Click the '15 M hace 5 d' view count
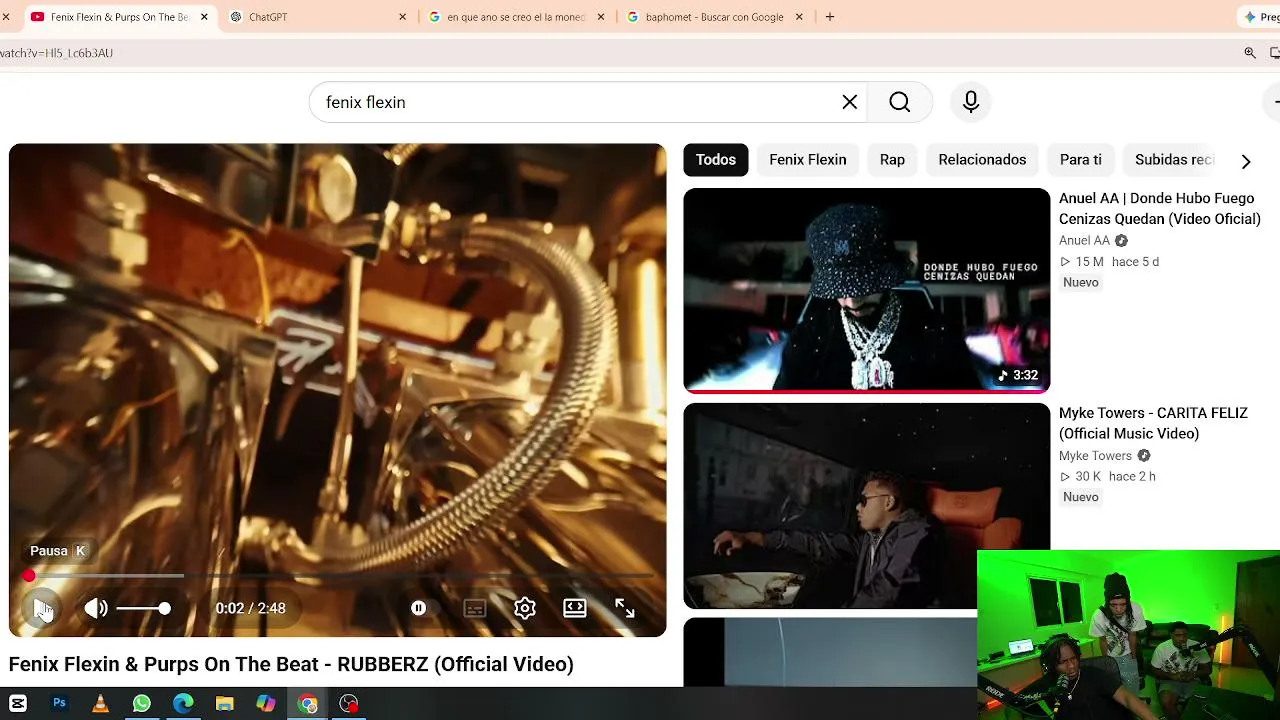 coord(1109,262)
